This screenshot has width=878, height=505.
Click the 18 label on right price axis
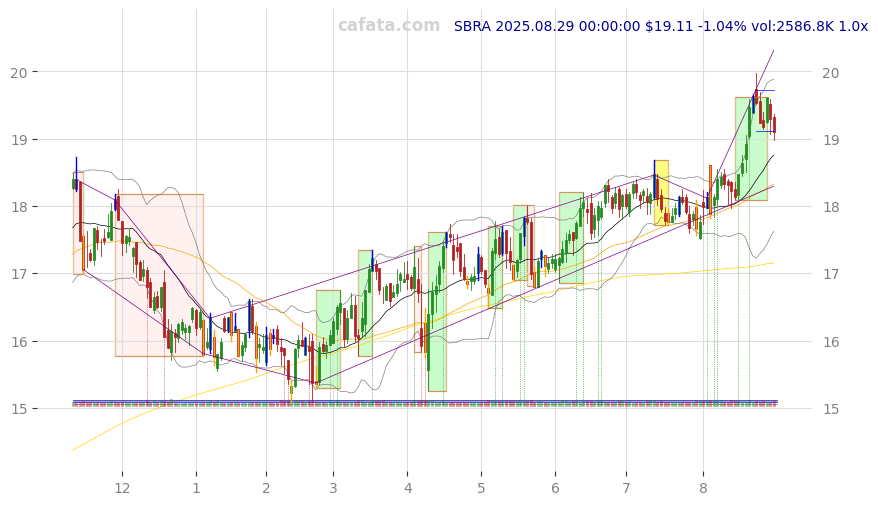pos(832,207)
